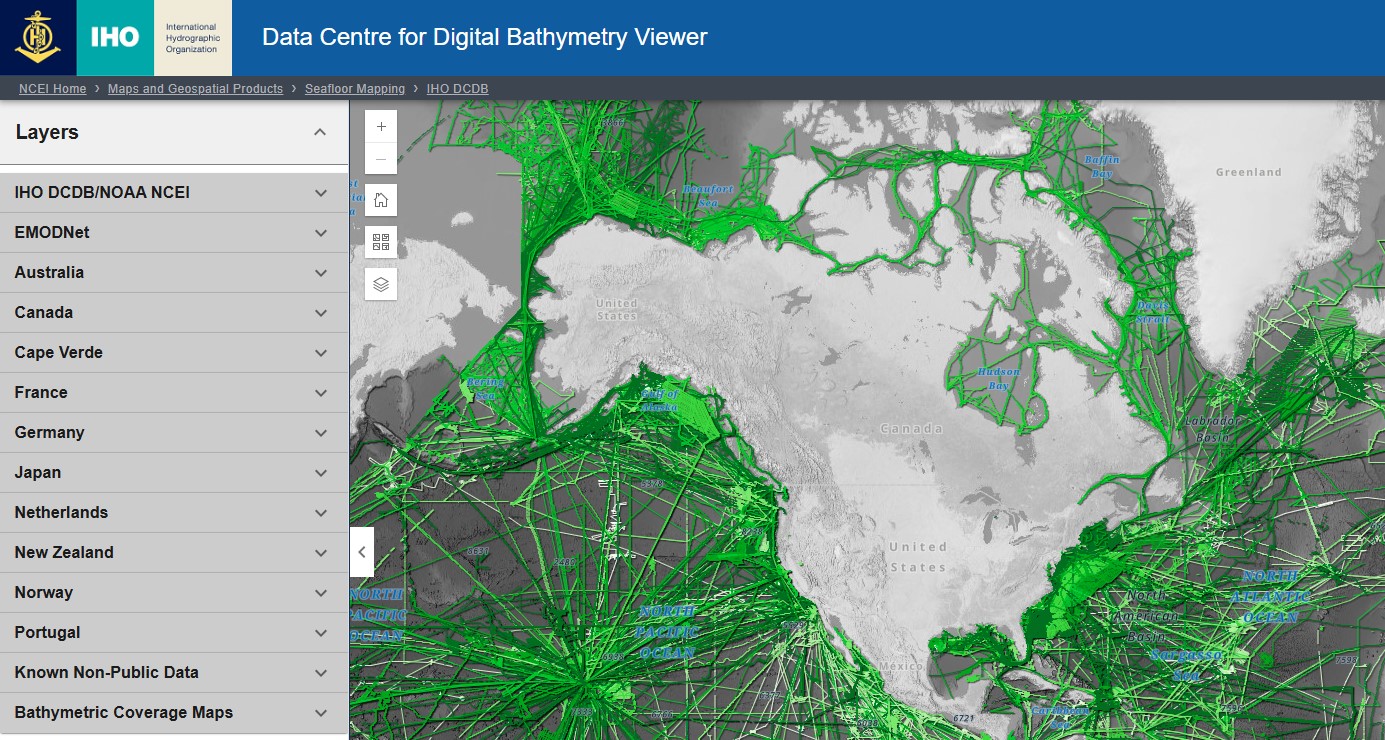Click the teal IHO logo
1385x740 pixels.
[x=115, y=38]
